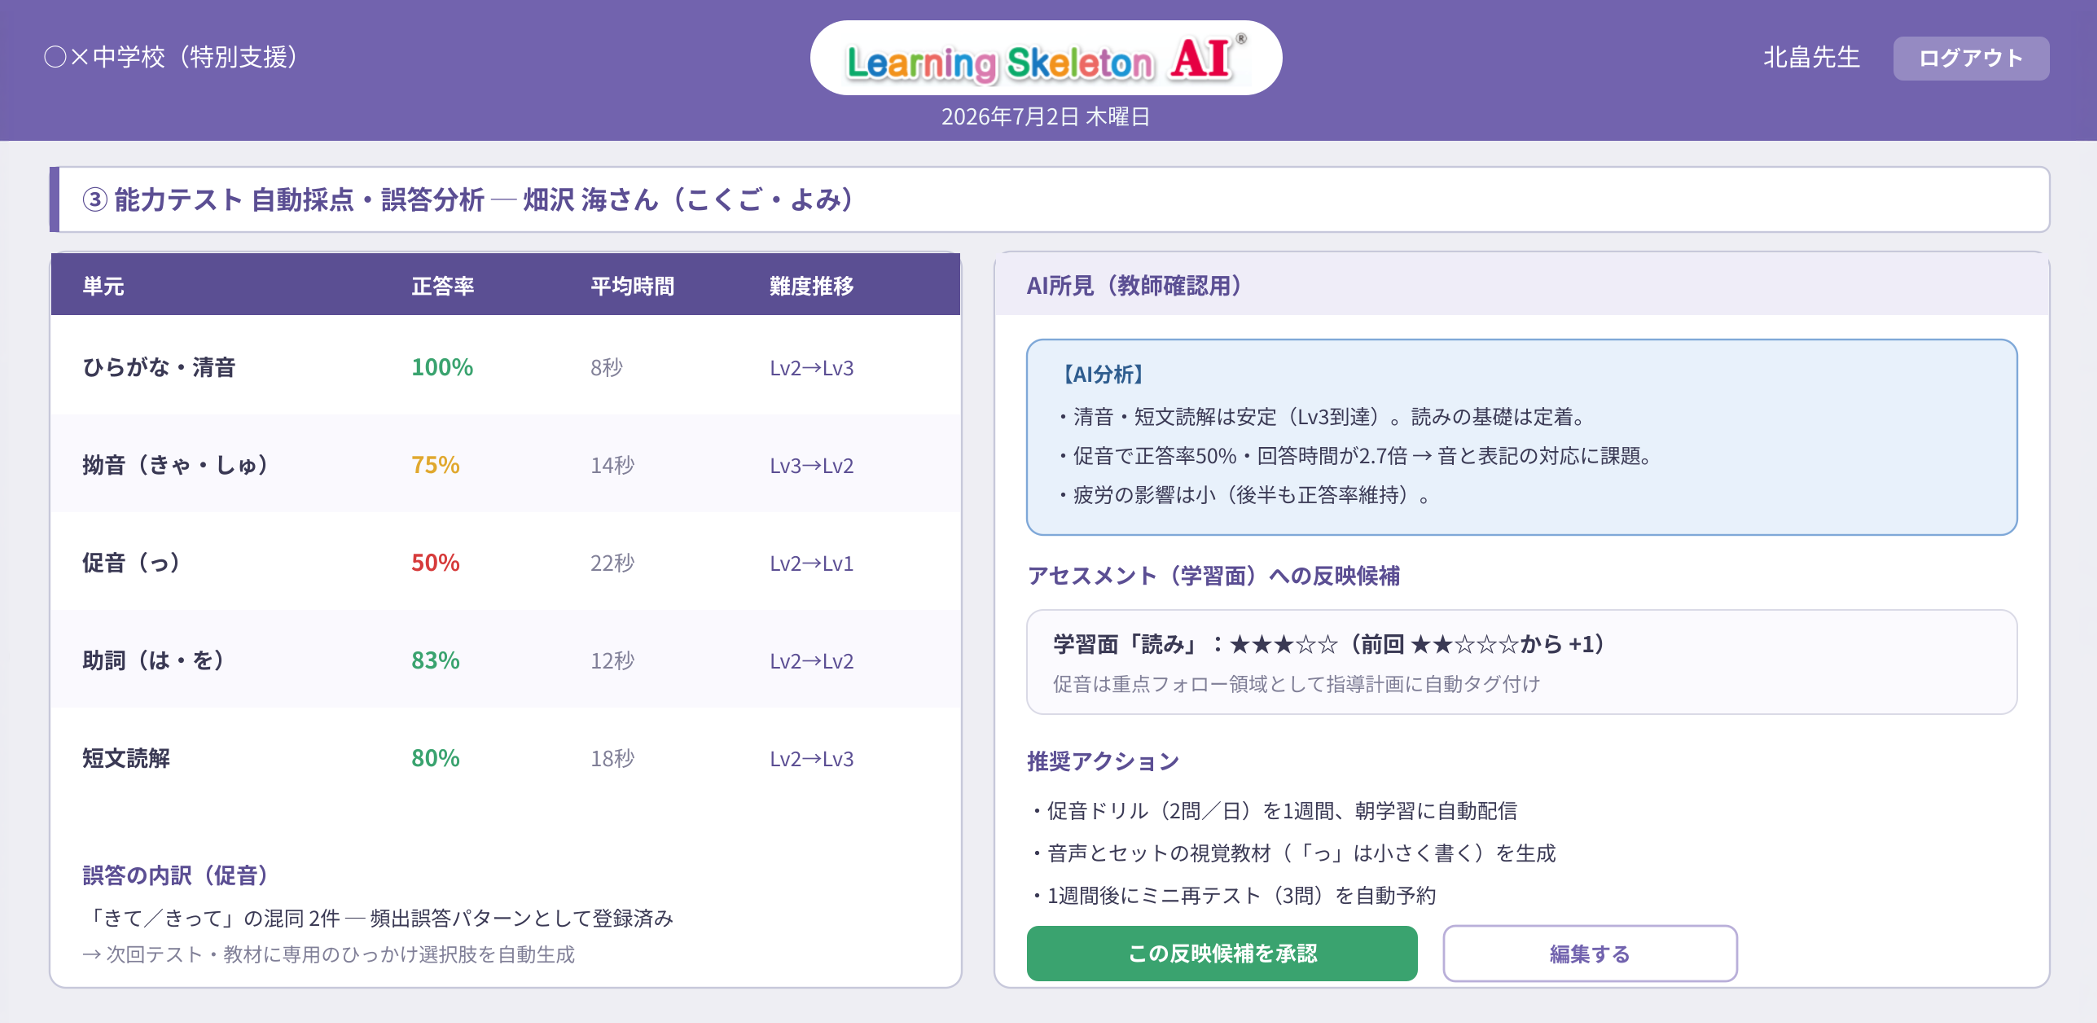This screenshot has width=2097, height=1023.
Task: Click the 100% accuracy value
Action: tap(442, 367)
